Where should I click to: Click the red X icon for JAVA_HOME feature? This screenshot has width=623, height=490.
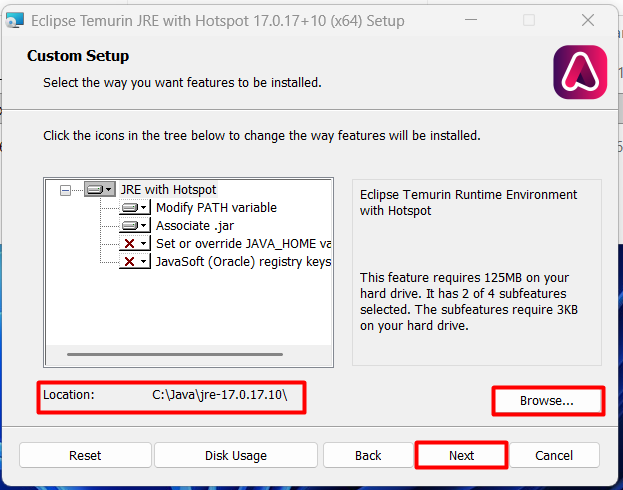(134, 243)
